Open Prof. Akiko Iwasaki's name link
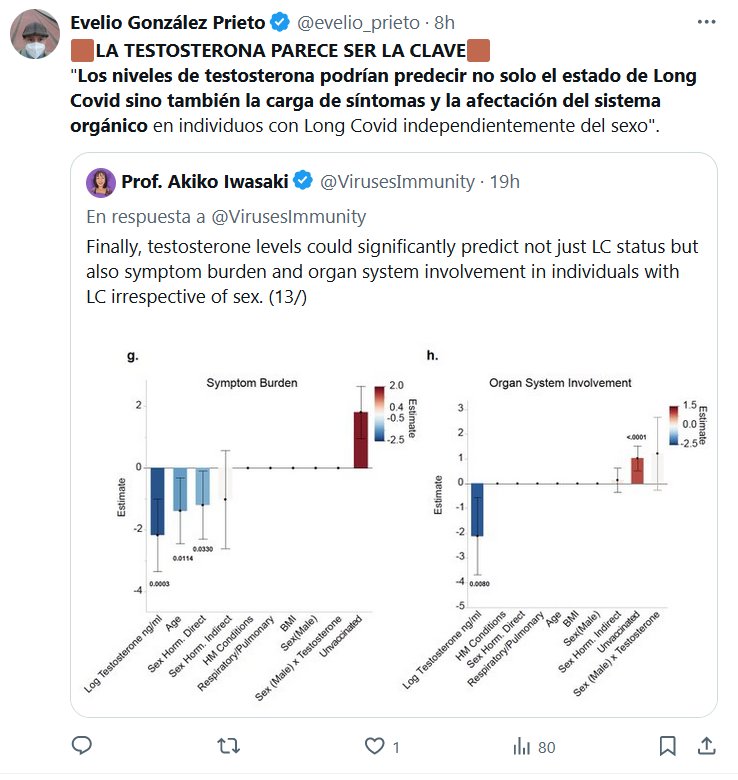 [x=206, y=182]
